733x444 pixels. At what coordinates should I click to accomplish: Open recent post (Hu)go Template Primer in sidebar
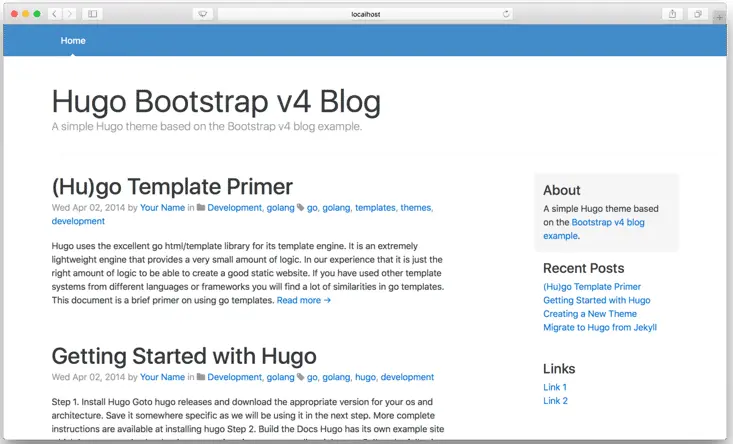click(x=592, y=286)
